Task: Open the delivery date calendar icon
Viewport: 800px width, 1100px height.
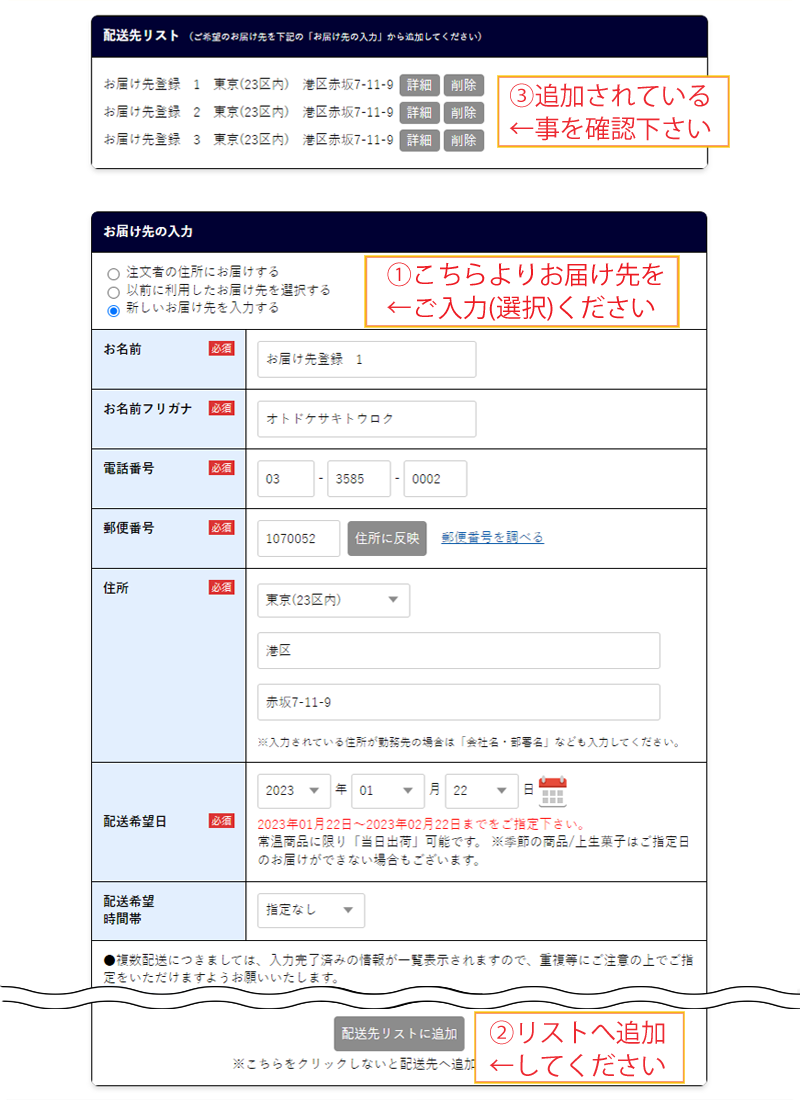Action: [x=552, y=791]
